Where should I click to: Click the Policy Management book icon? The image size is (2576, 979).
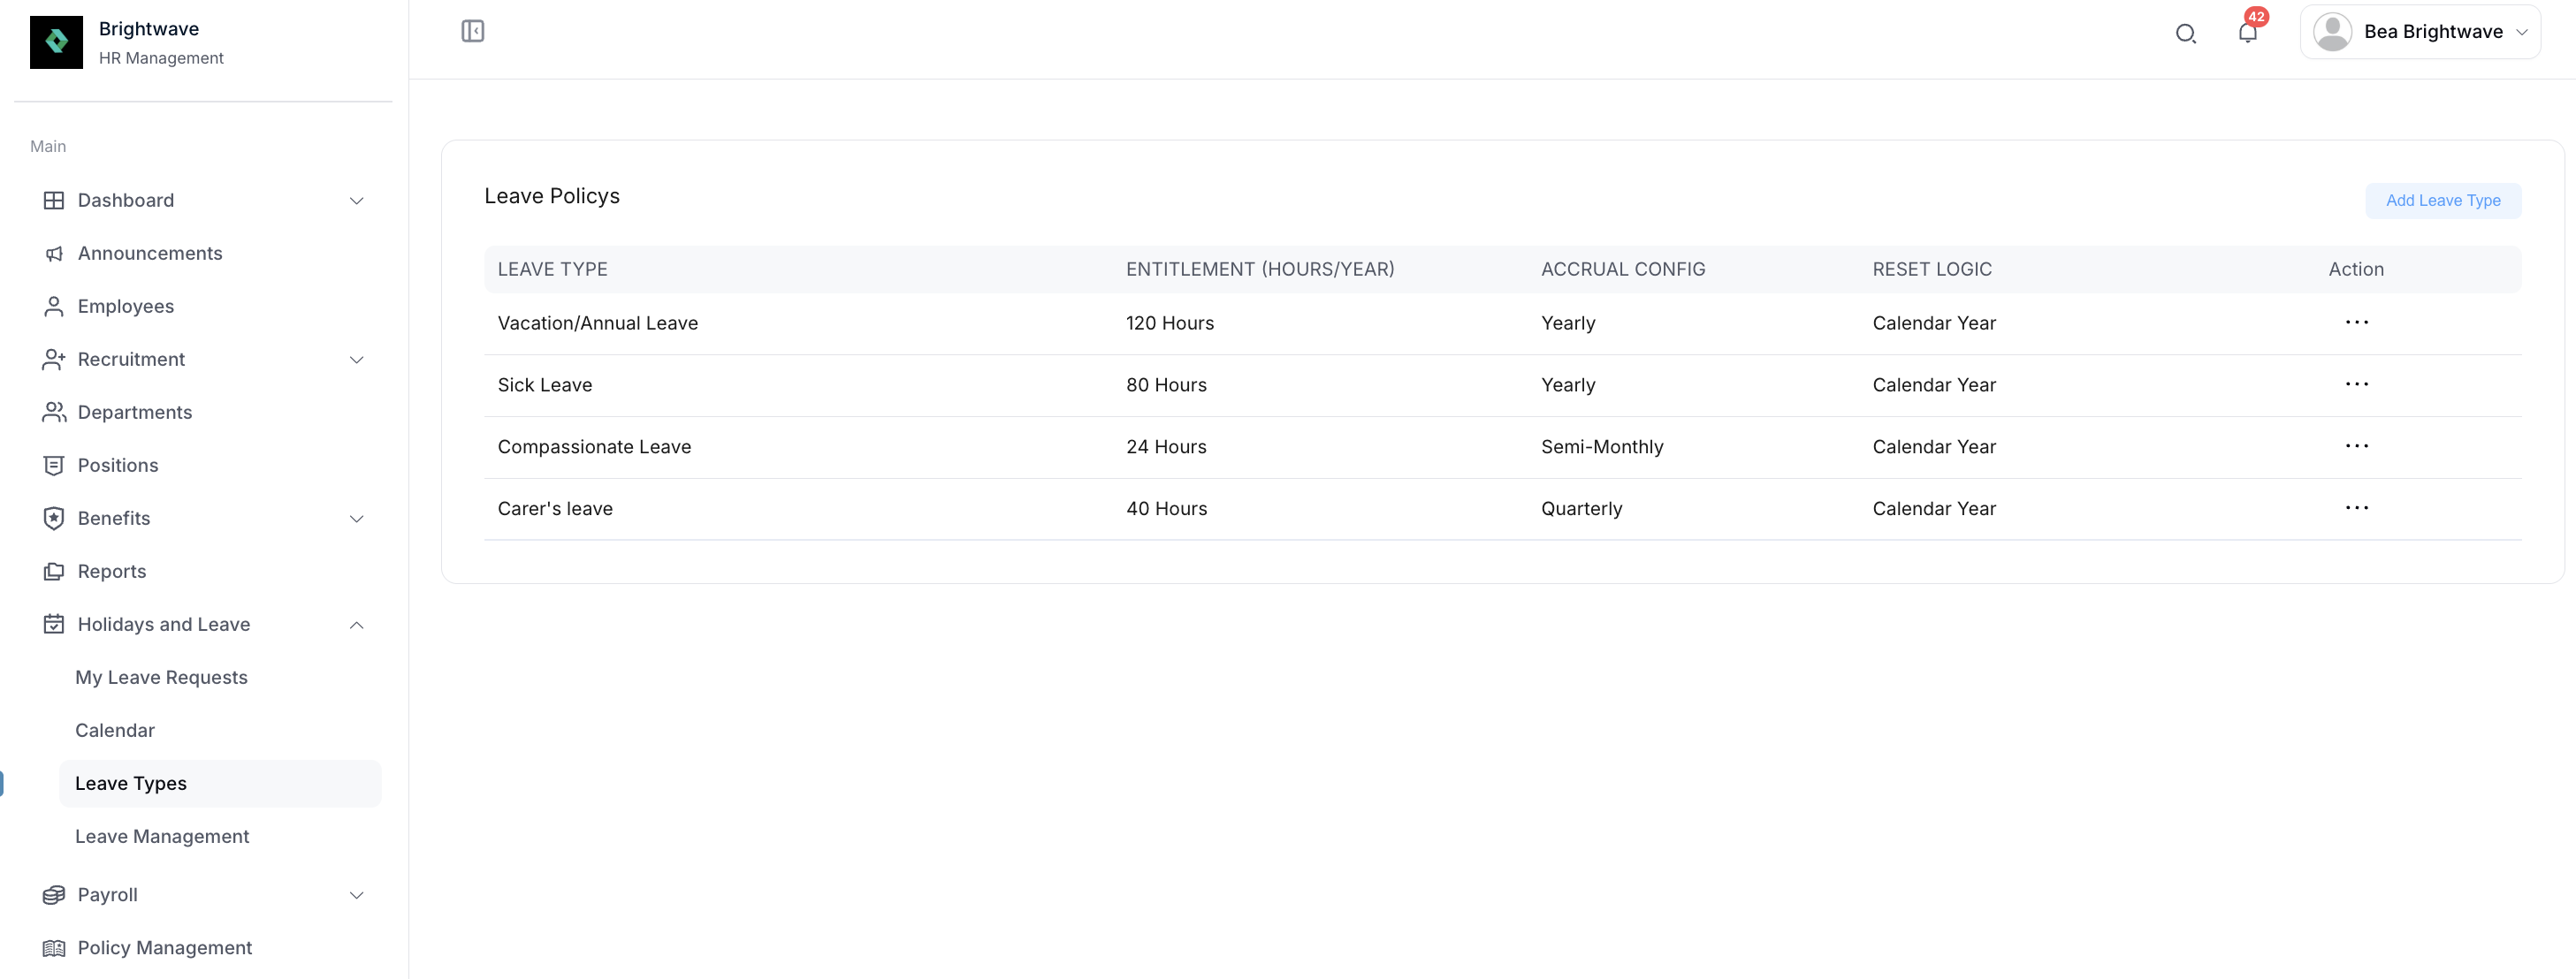click(x=54, y=948)
